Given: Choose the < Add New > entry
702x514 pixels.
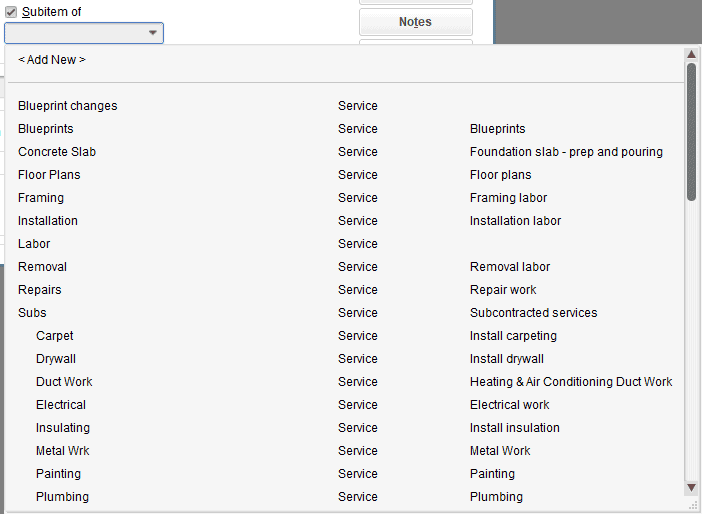Looking at the screenshot, I should click(52, 60).
